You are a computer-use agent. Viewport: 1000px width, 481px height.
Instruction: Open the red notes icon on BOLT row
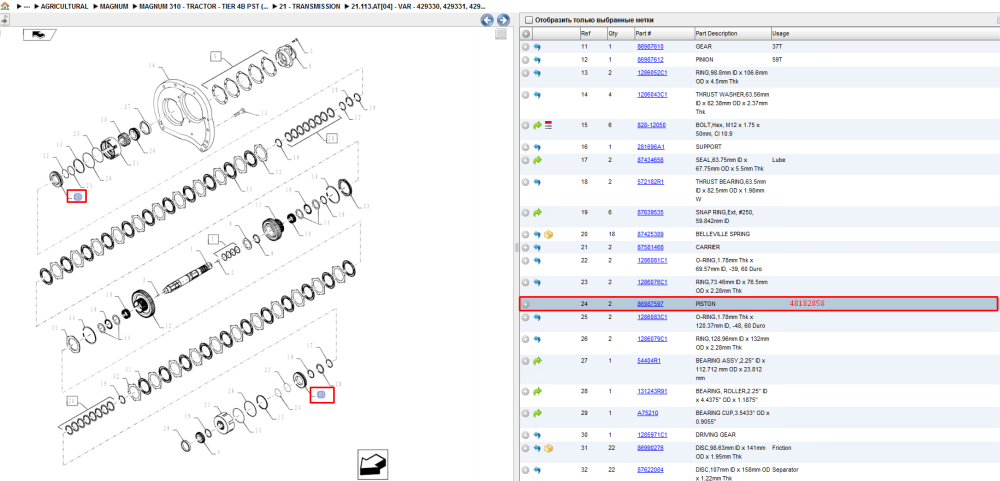click(x=548, y=126)
